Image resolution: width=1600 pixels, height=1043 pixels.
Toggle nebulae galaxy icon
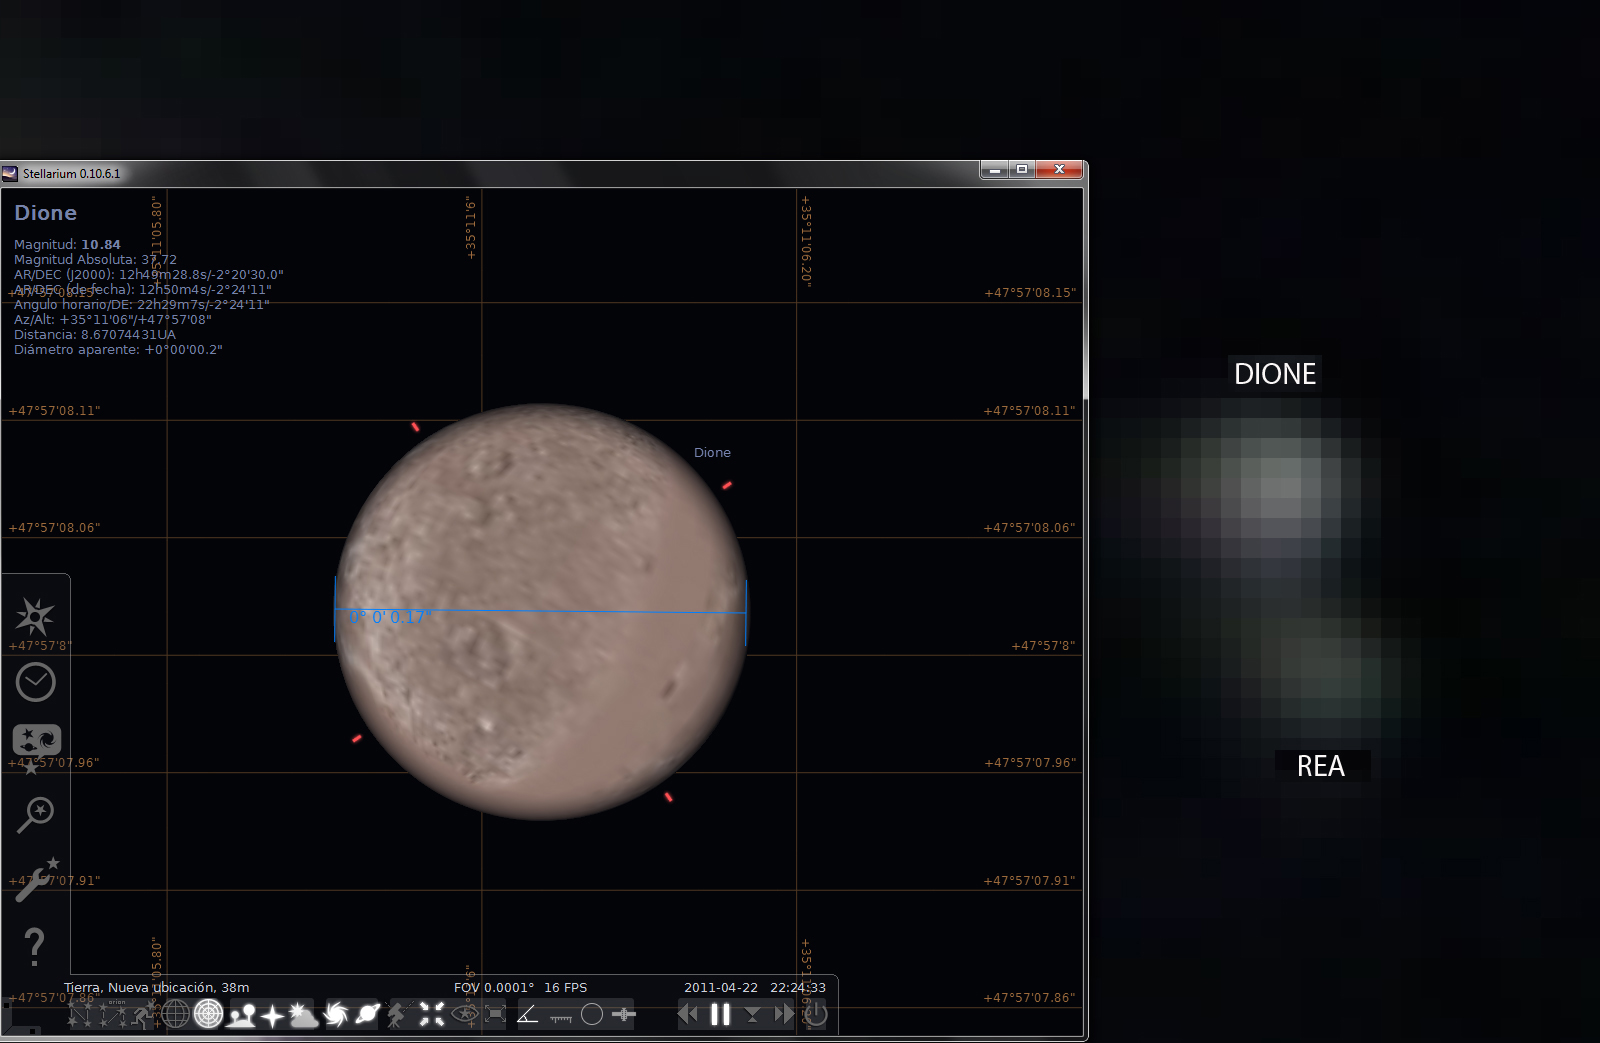pyautogui.click(x=336, y=1015)
